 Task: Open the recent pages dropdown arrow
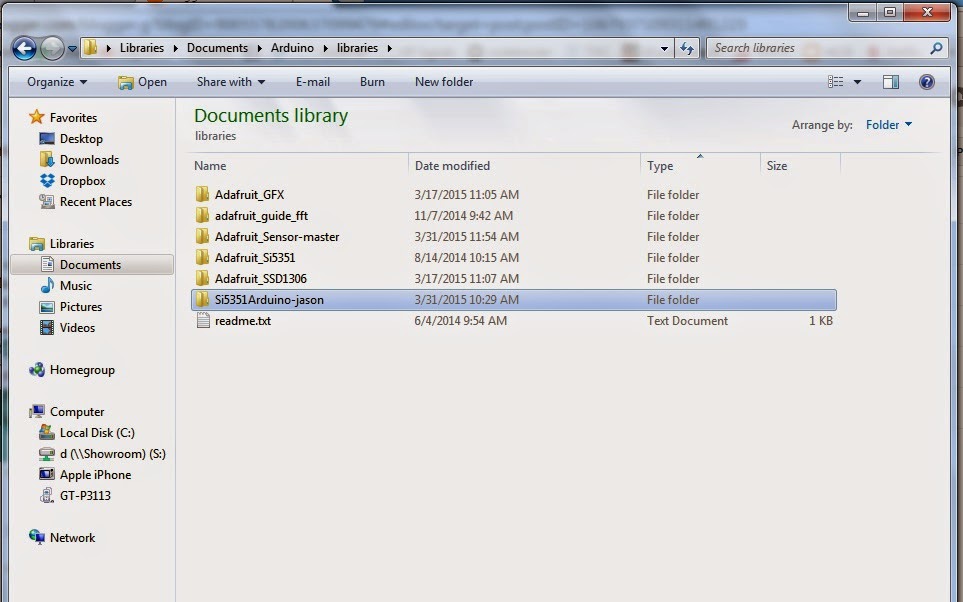tap(72, 49)
